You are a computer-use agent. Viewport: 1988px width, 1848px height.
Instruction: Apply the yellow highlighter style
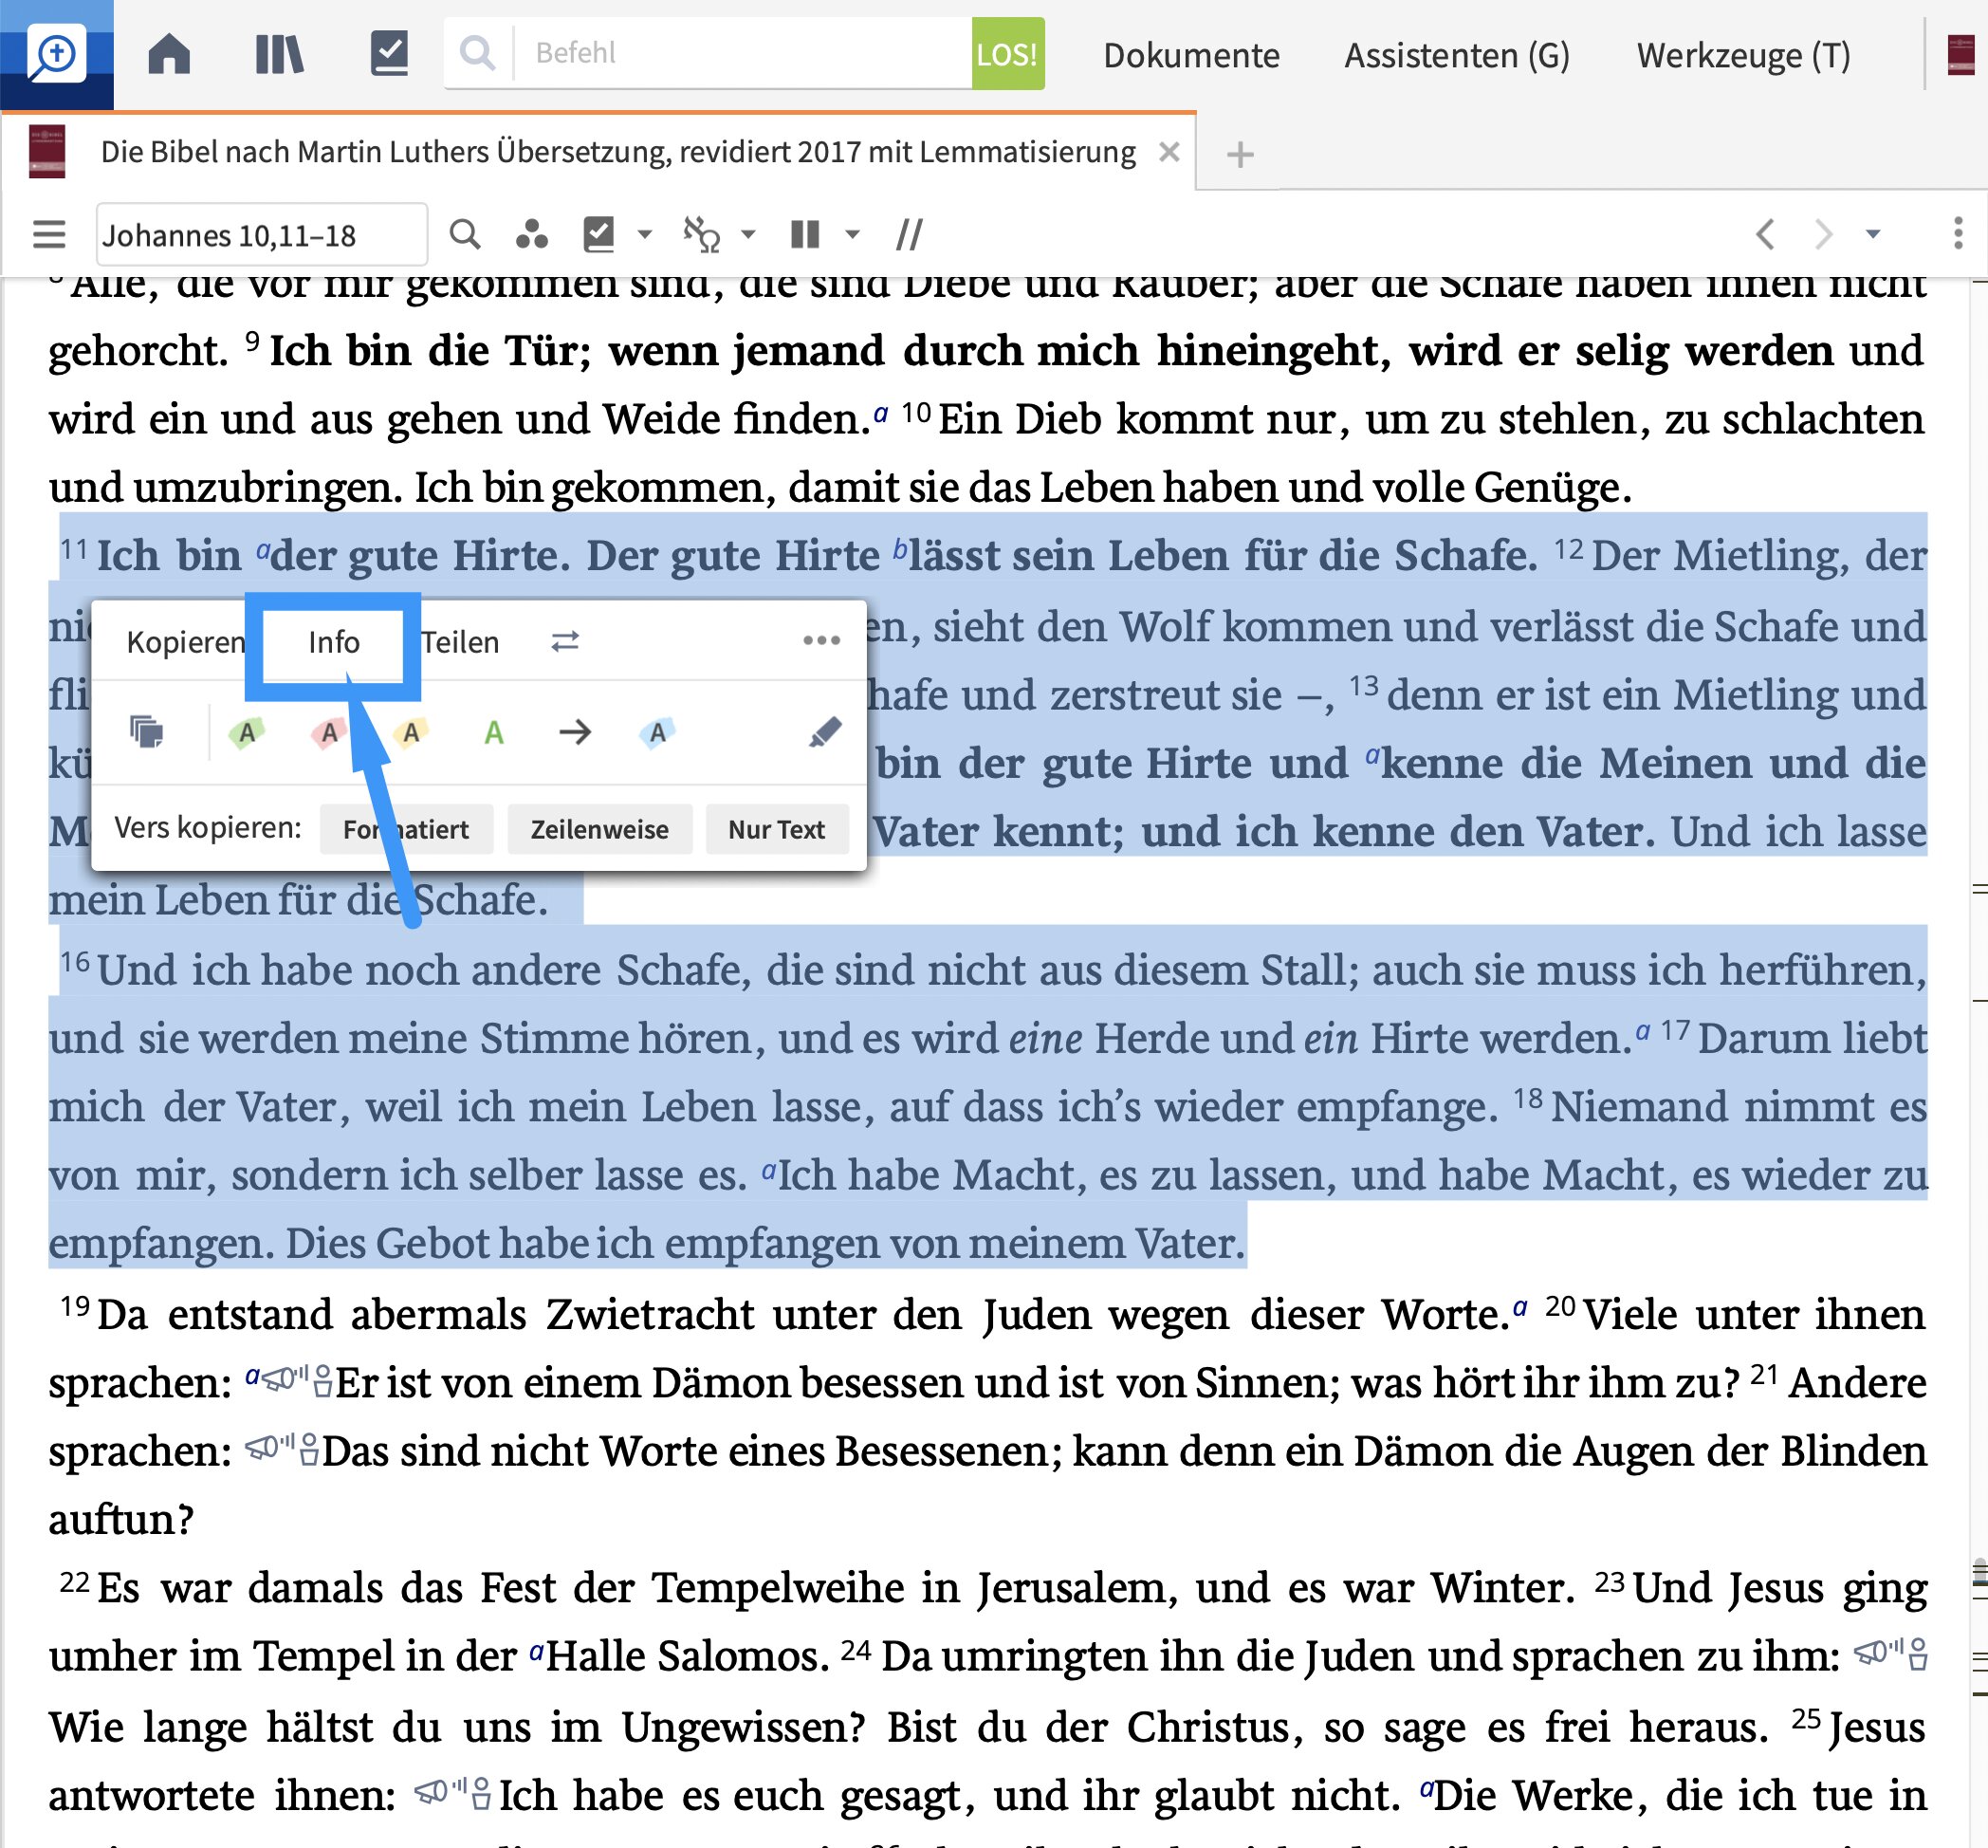[x=410, y=733]
